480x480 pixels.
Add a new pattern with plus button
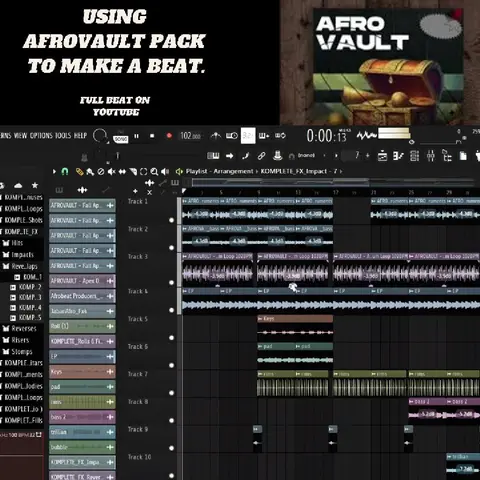coord(368,156)
